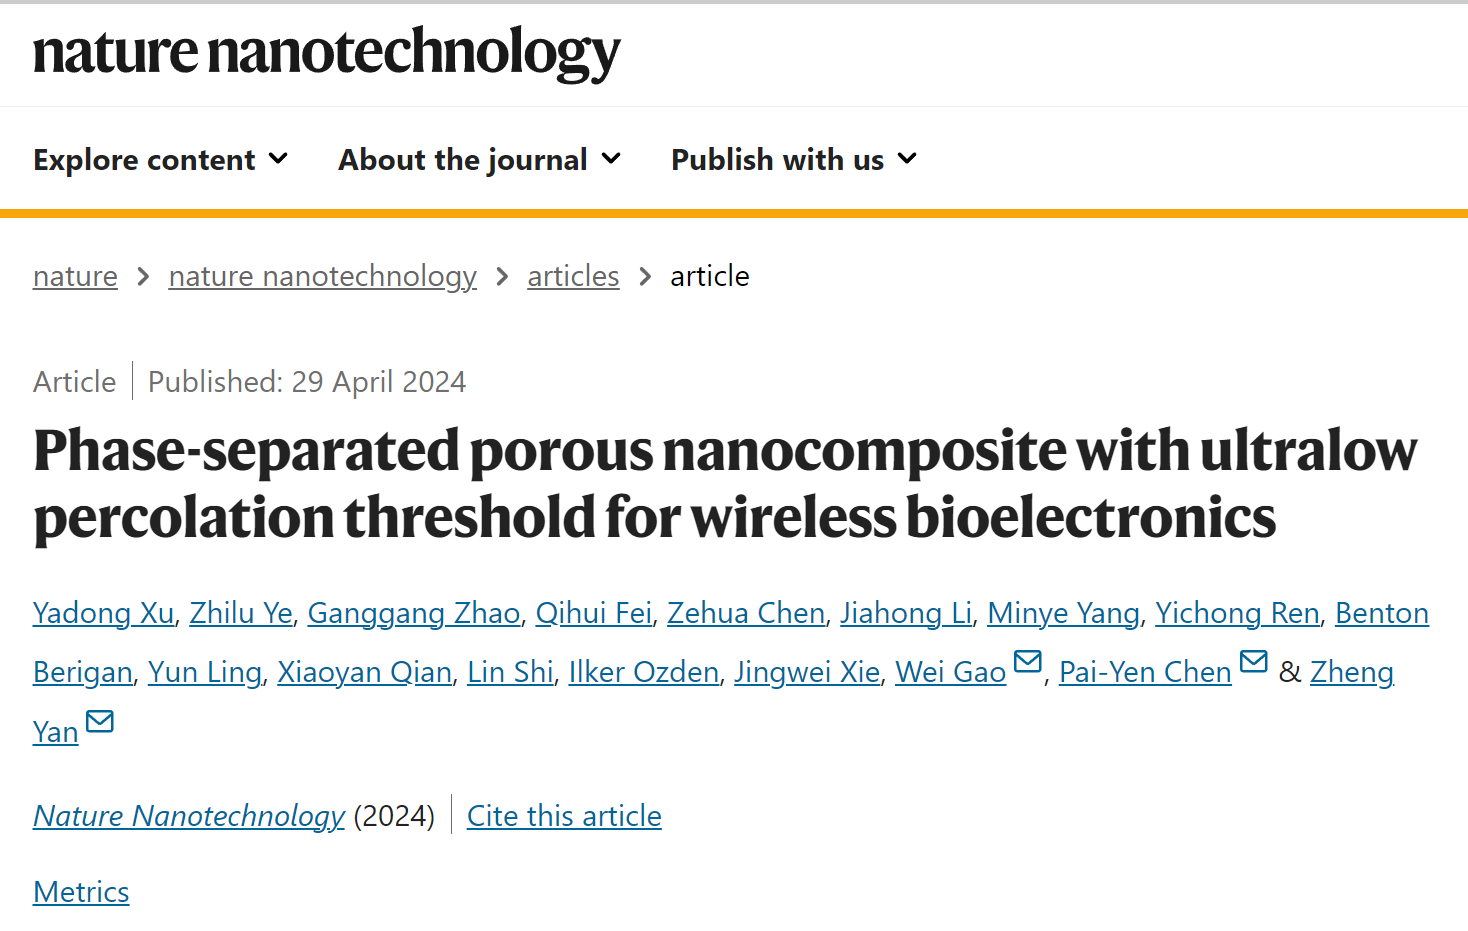Open the nature nanotechnology logo homepage
This screenshot has width=1468, height=931.
[326, 53]
